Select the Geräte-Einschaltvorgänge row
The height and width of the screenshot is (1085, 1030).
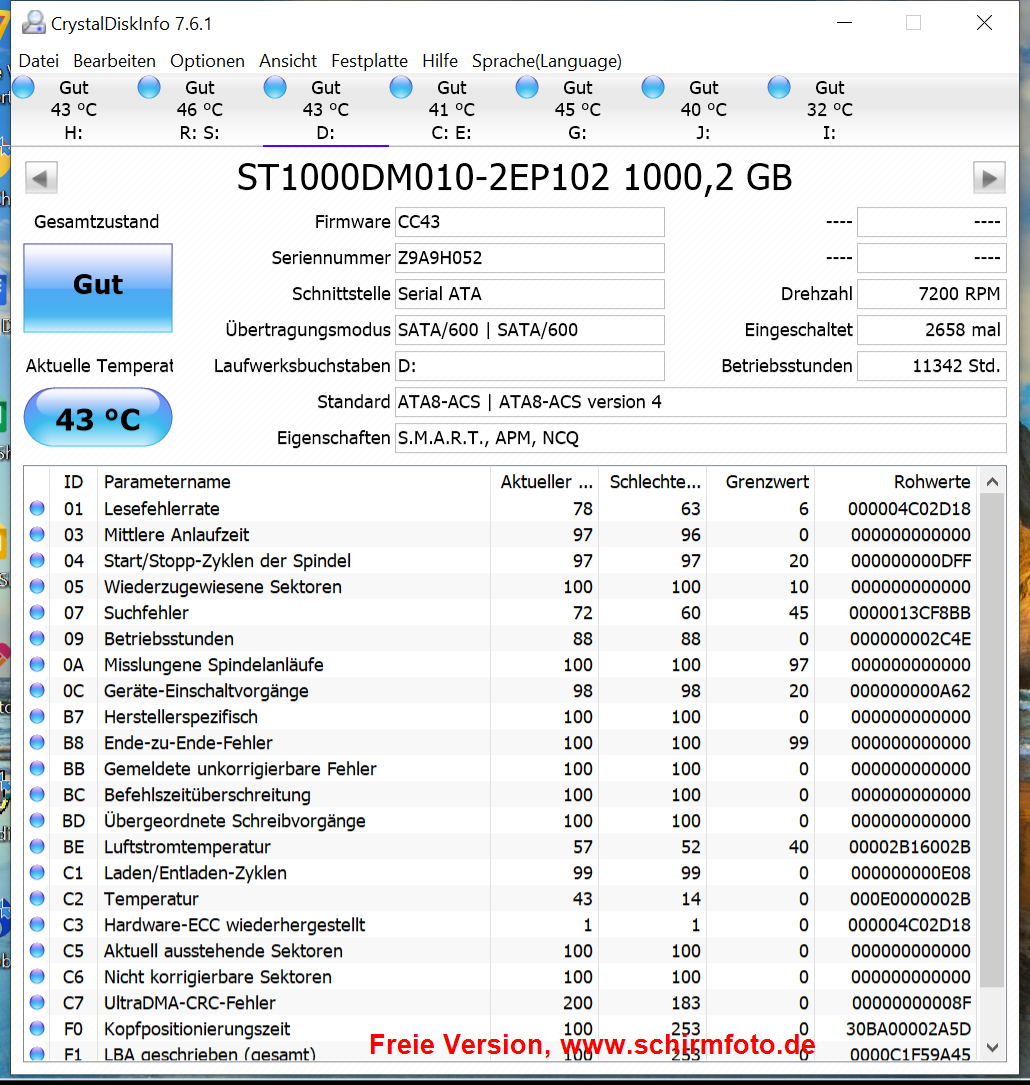[x=502, y=691]
